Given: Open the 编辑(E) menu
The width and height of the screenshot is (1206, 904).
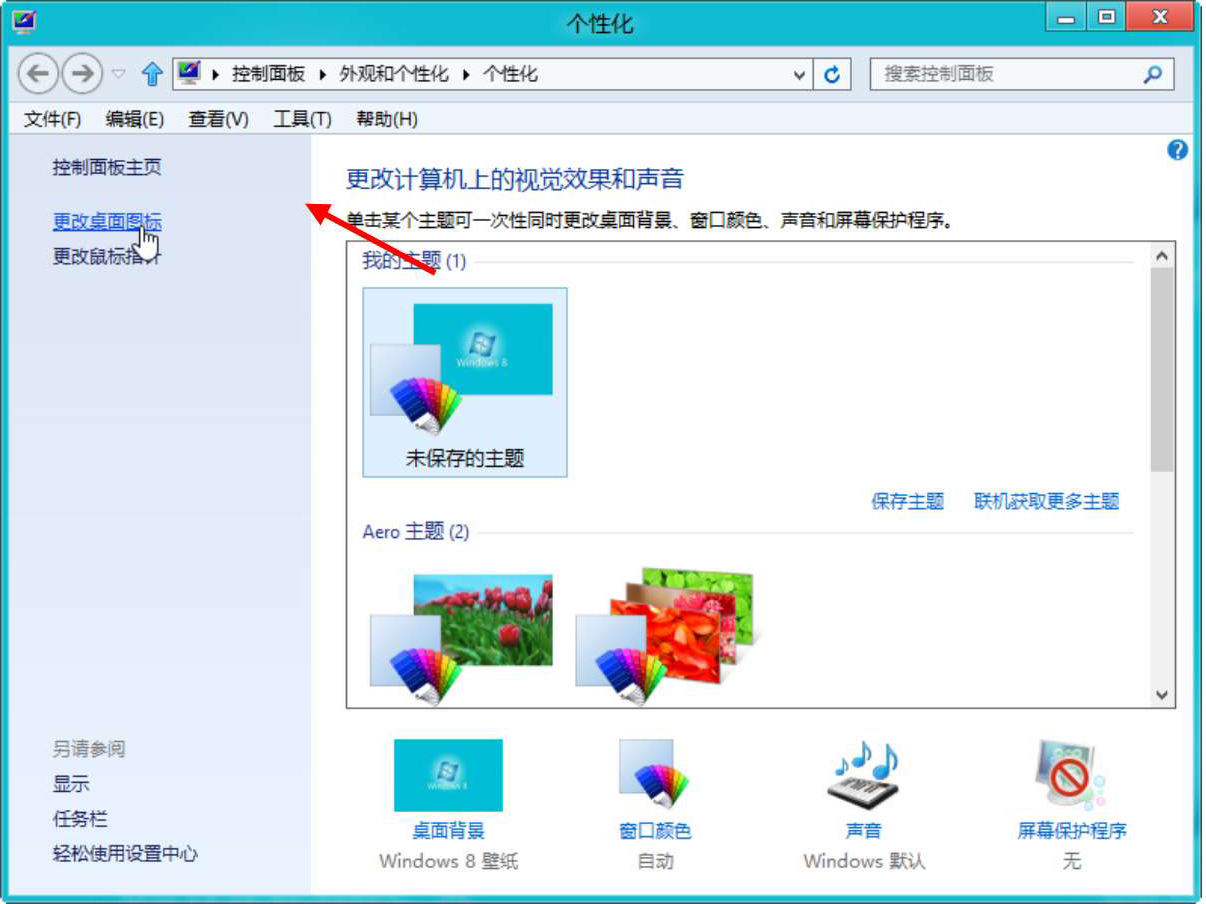Looking at the screenshot, I should click(134, 119).
